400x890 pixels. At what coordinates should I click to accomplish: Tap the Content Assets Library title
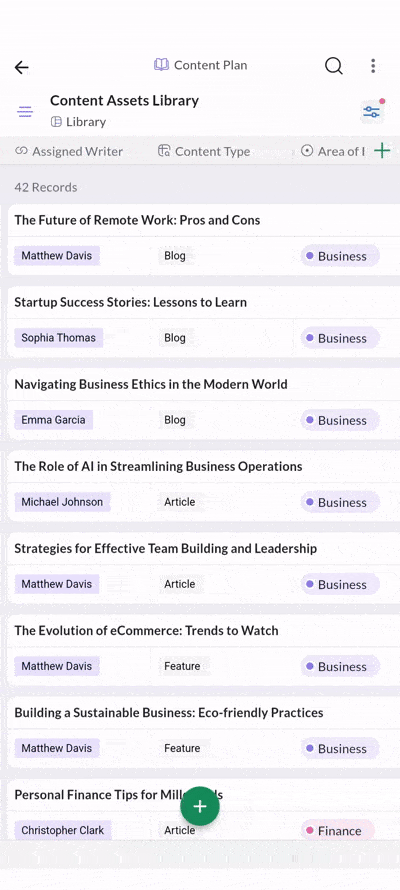tap(124, 100)
